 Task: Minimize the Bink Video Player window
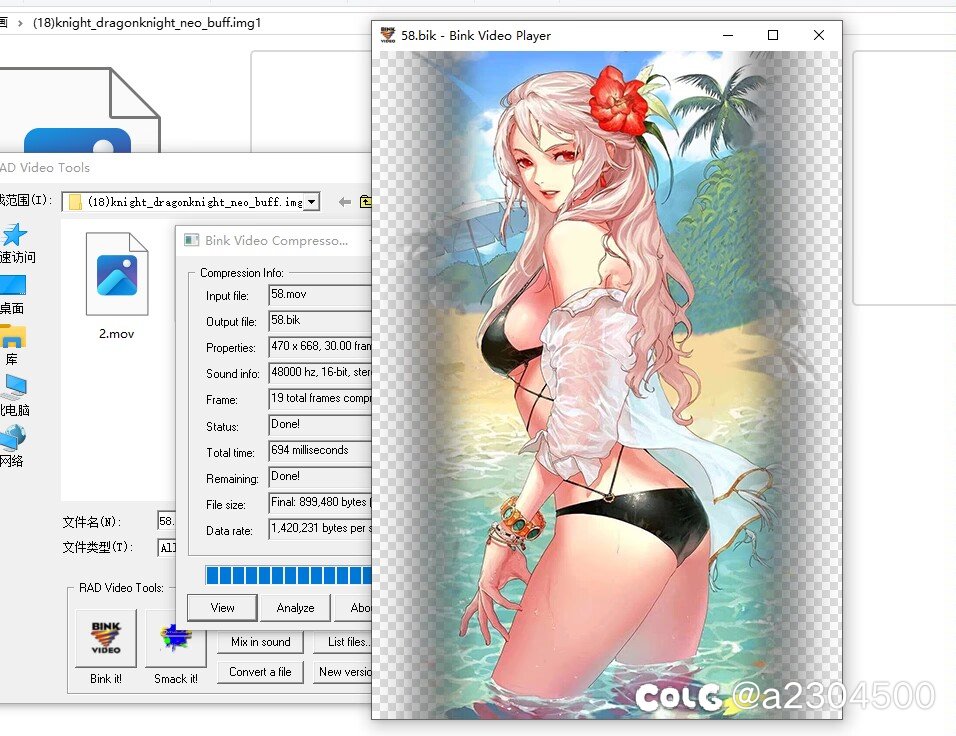click(727, 35)
